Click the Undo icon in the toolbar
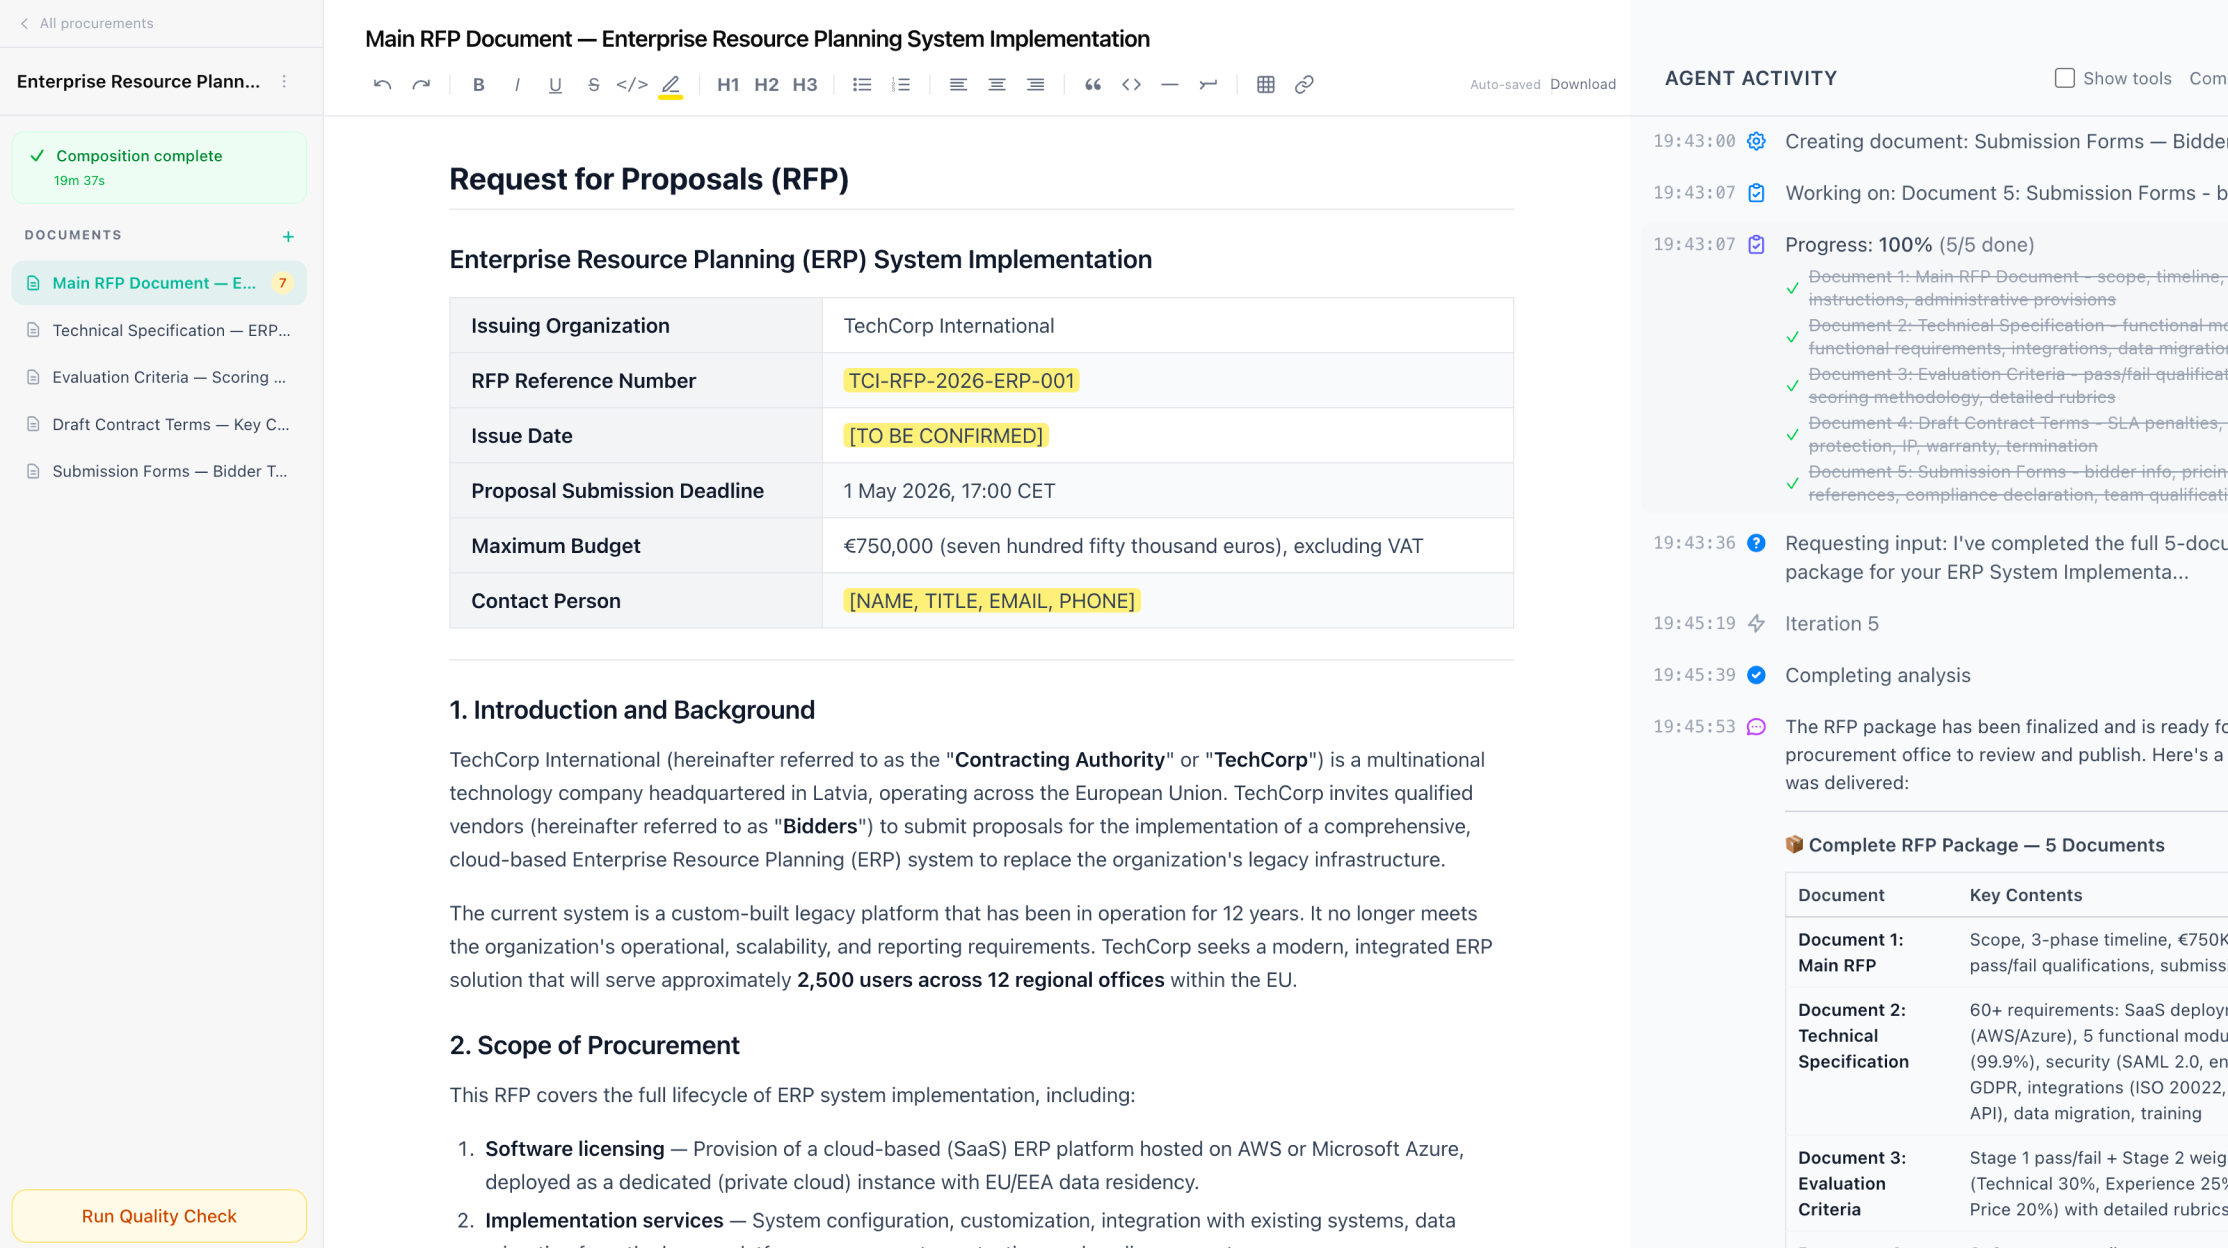 pyautogui.click(x=382, y=85)
